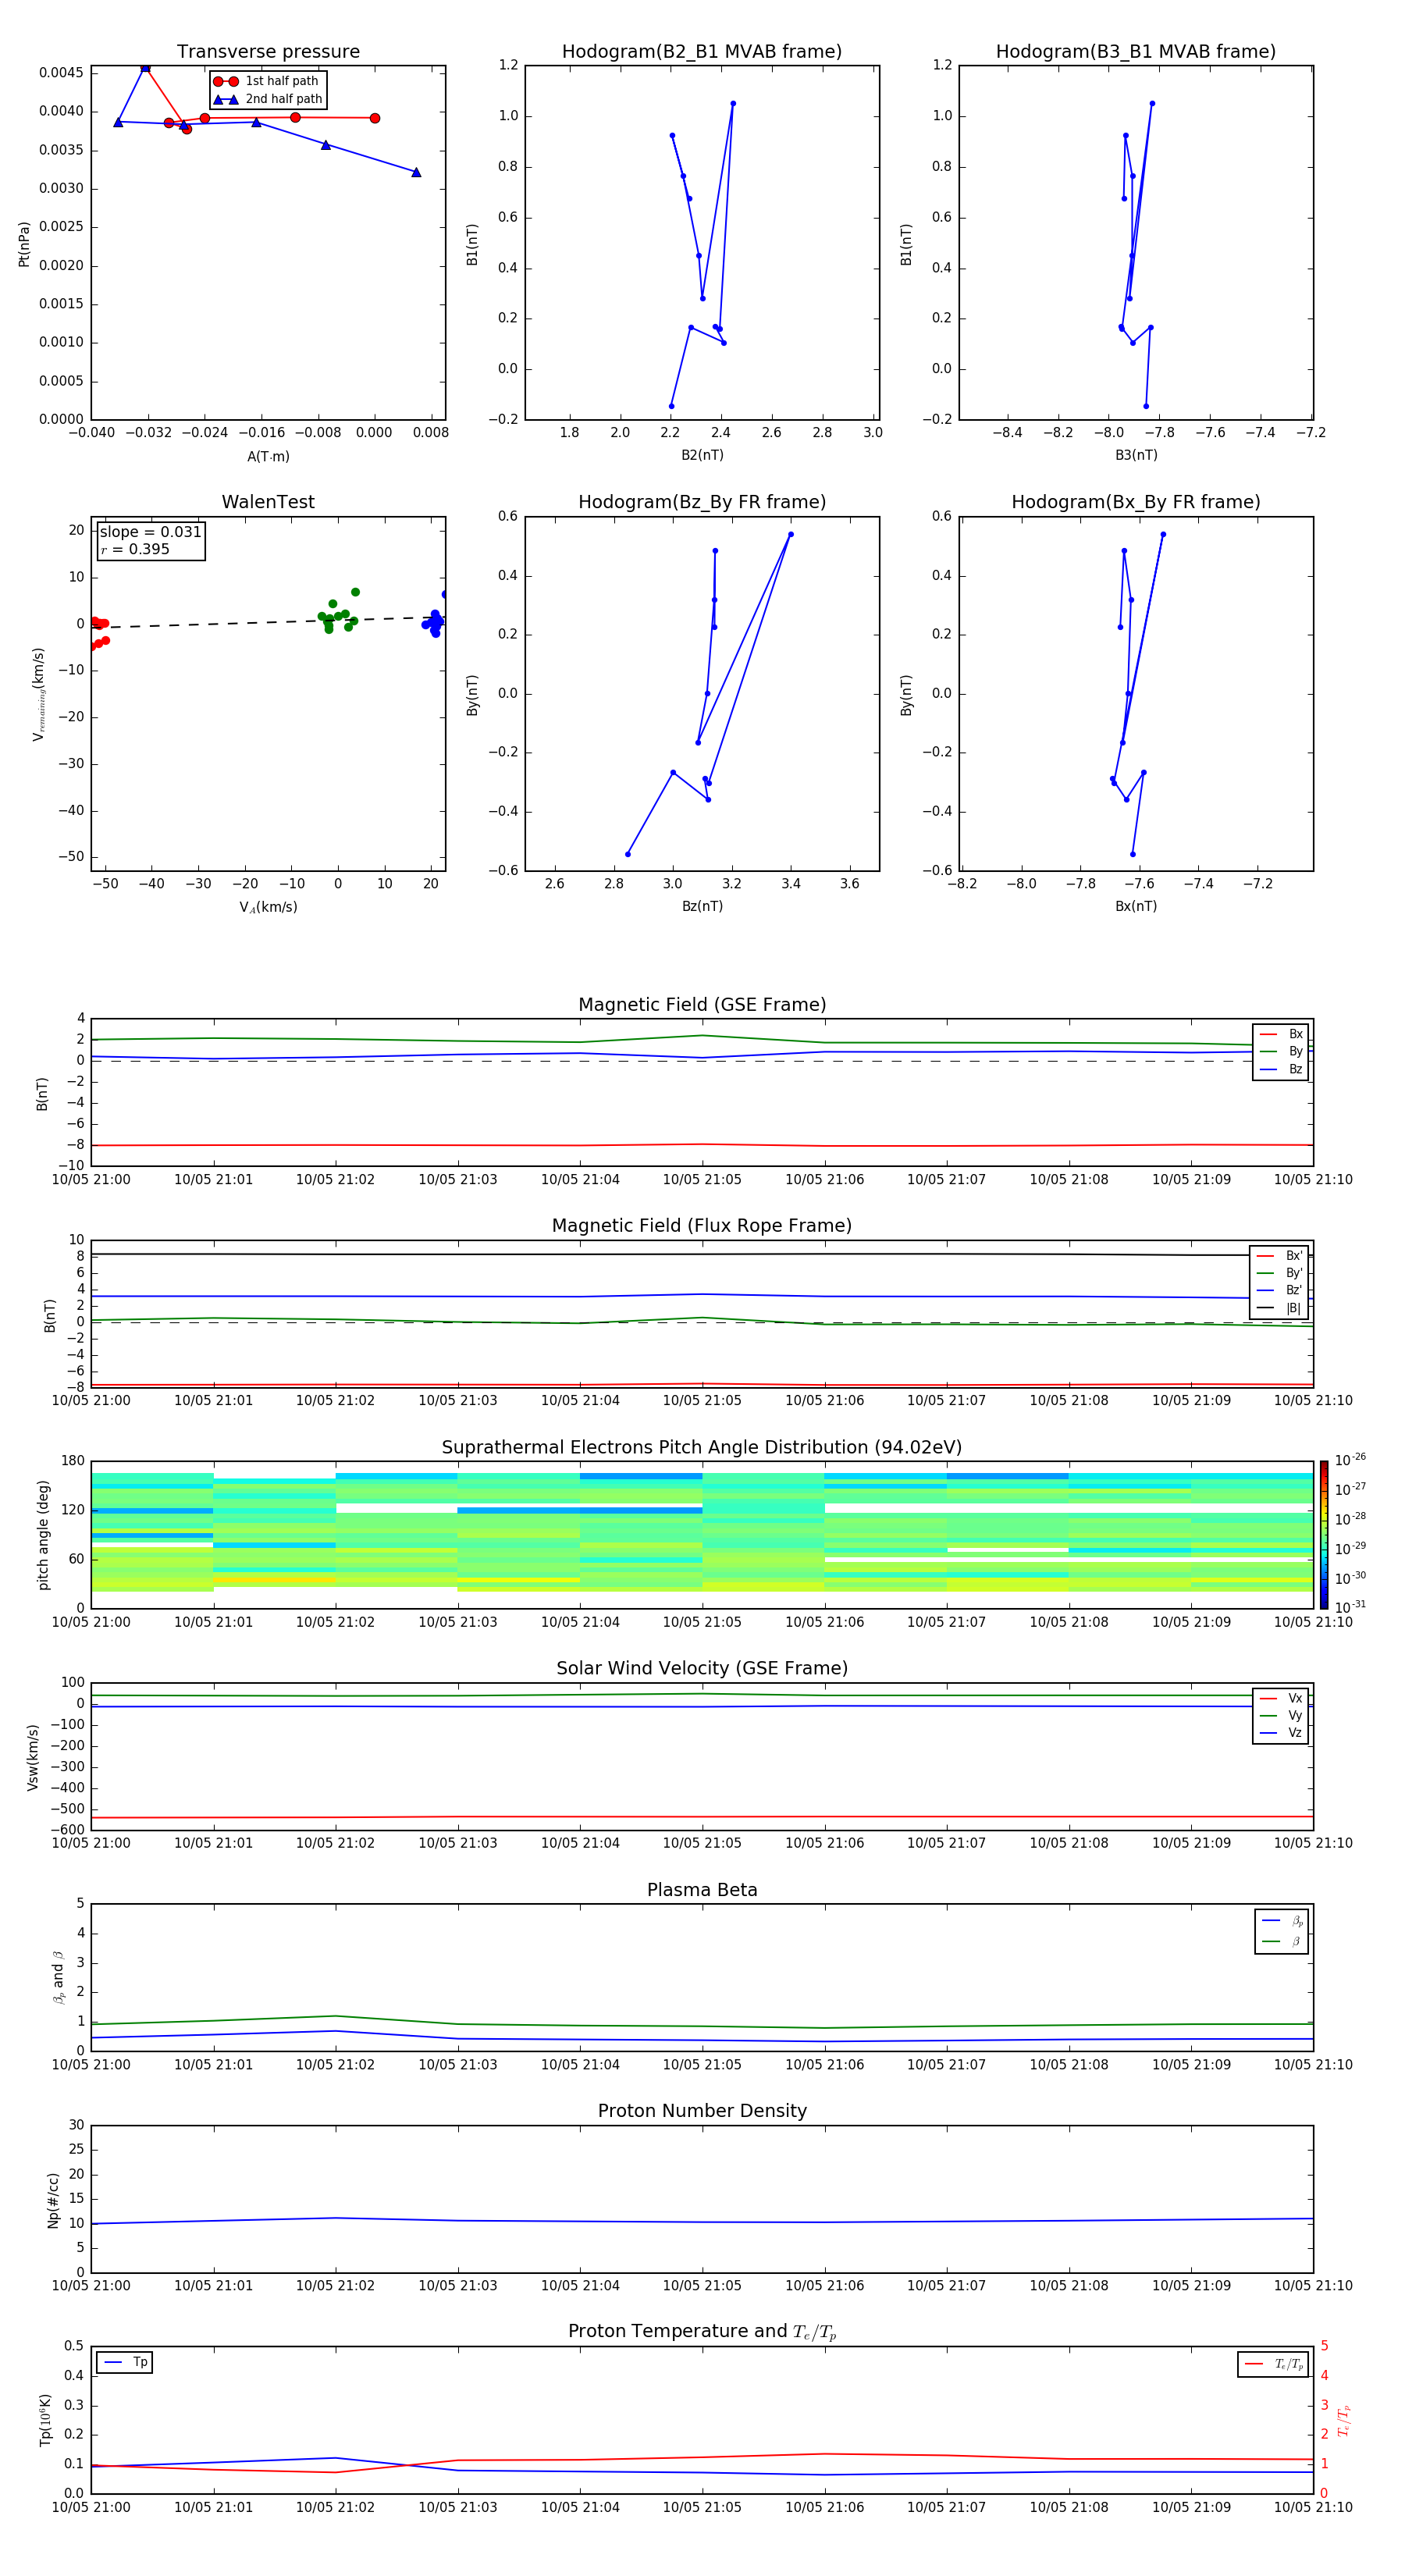
Task: Click '10/05 21:10' tick under proton temperature plot
Action: [1313, 2508]
